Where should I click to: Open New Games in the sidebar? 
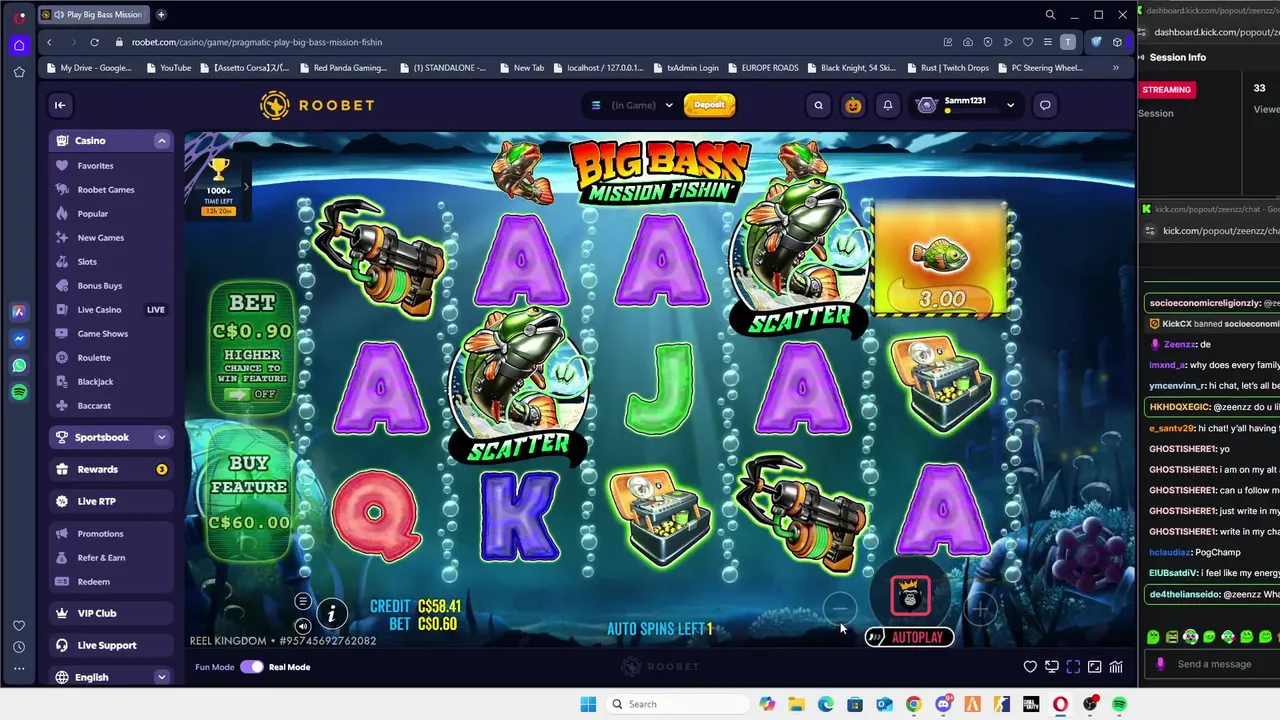pyautogui.click(x=100, y=238)
